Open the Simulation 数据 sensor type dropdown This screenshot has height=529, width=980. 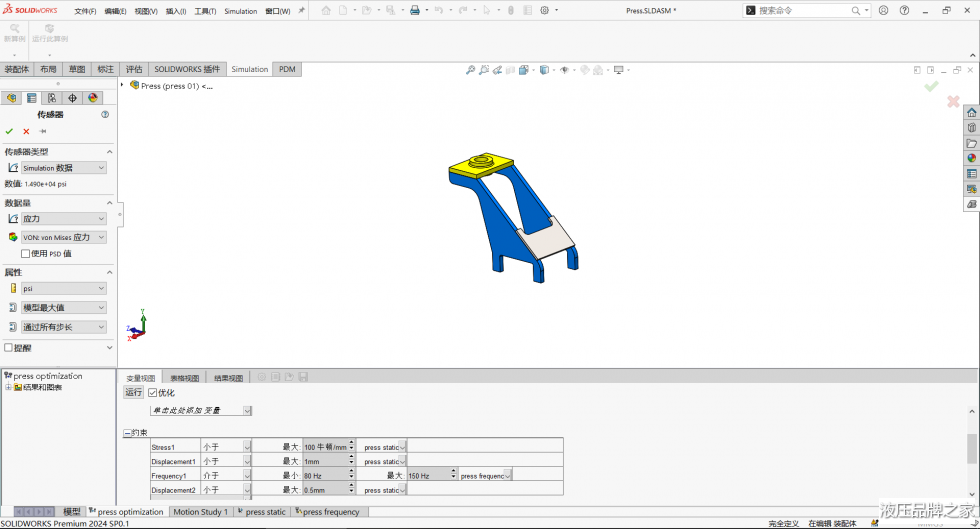(63, 168)
